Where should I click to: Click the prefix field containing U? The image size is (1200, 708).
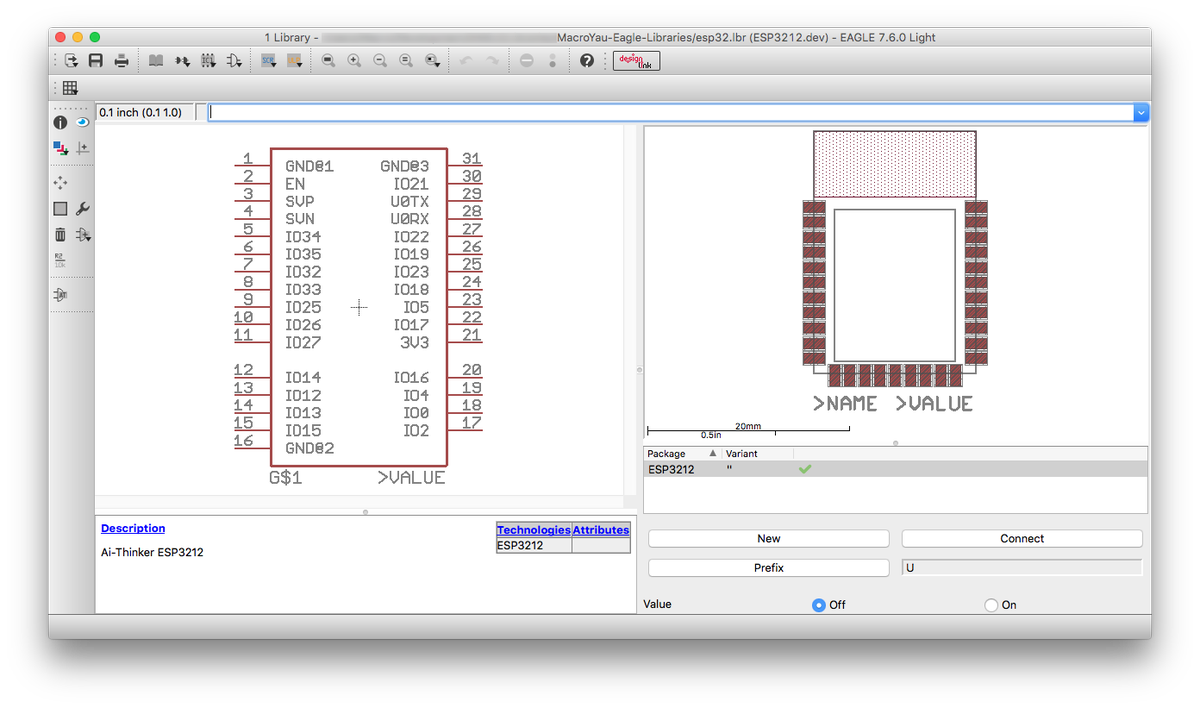1022,568
